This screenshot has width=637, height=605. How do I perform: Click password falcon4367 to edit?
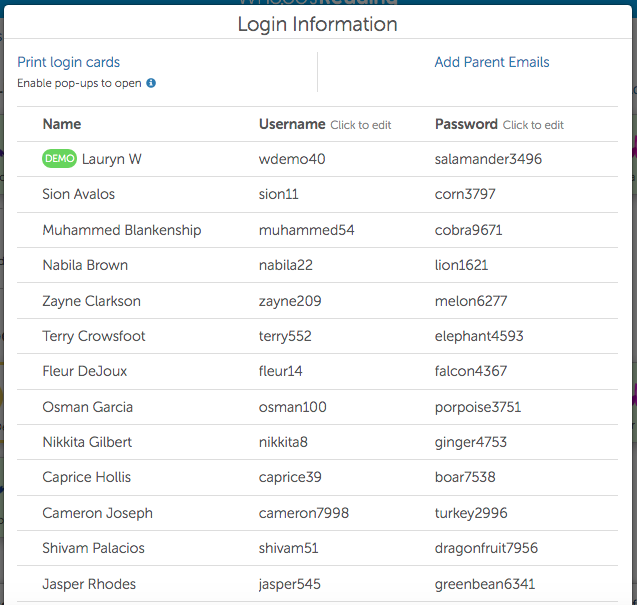[471, 371]
